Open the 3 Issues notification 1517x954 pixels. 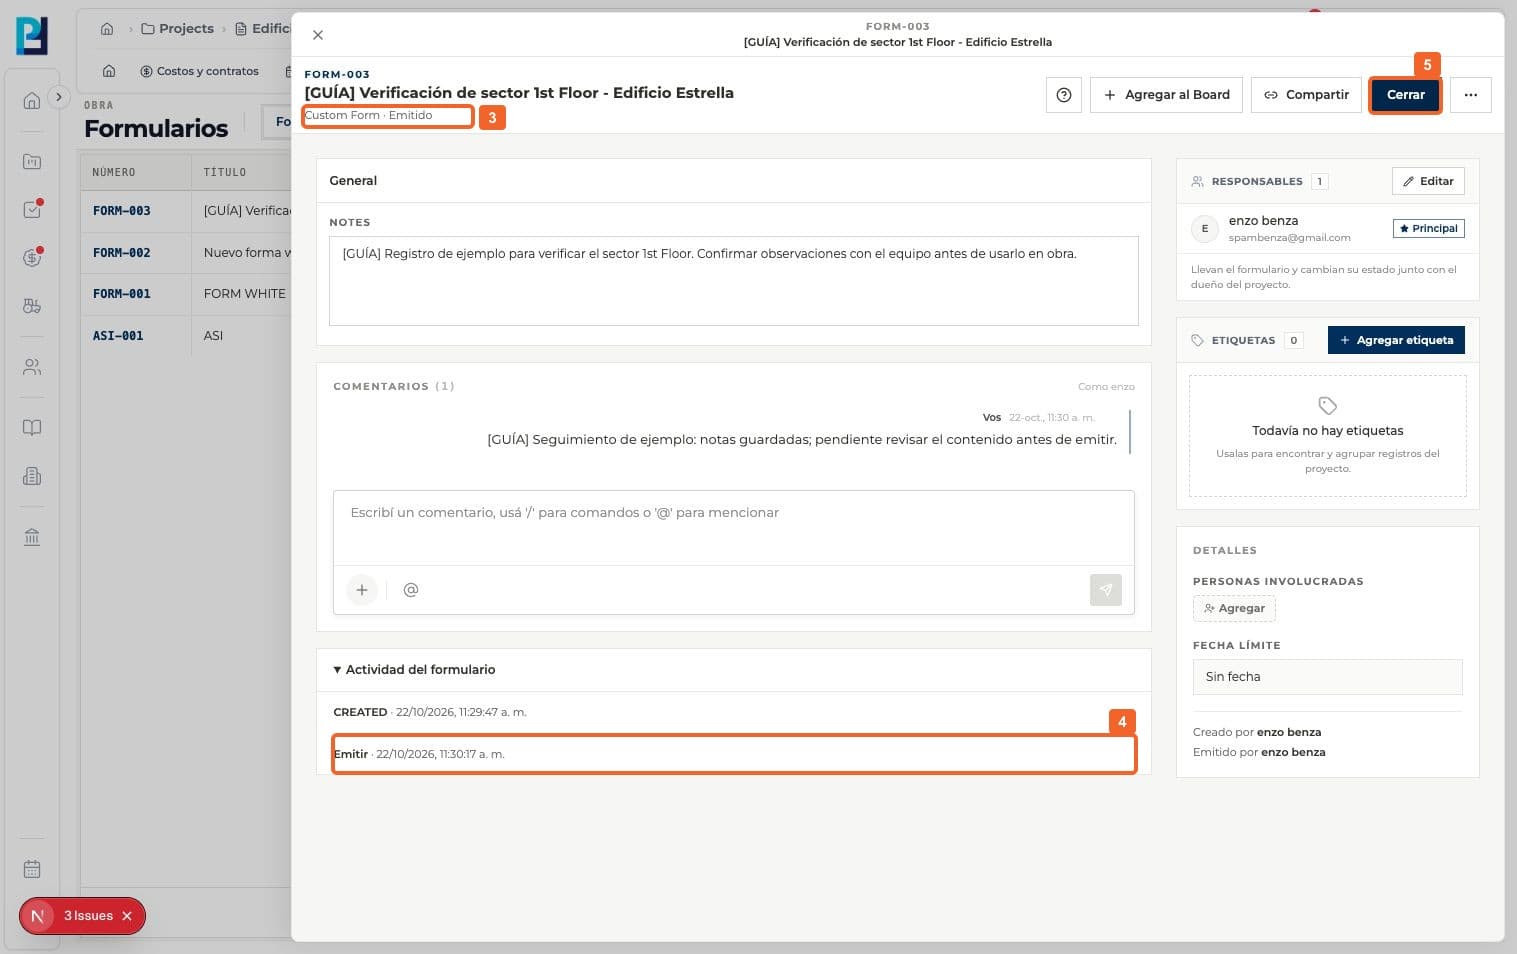coord(88,916)
